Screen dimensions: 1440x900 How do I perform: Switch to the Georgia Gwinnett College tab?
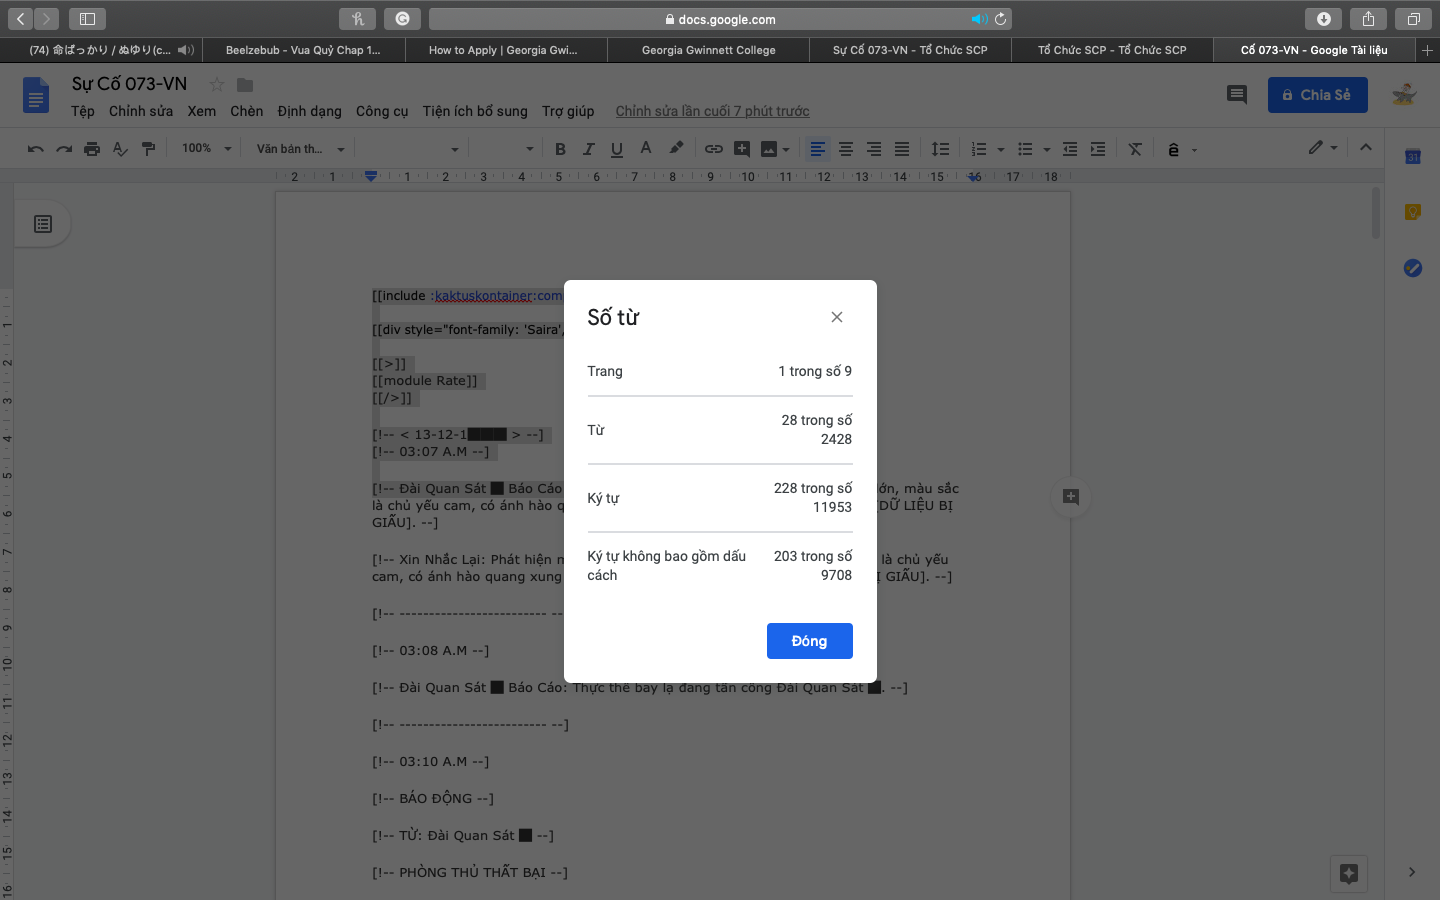(x=708, y=50)
